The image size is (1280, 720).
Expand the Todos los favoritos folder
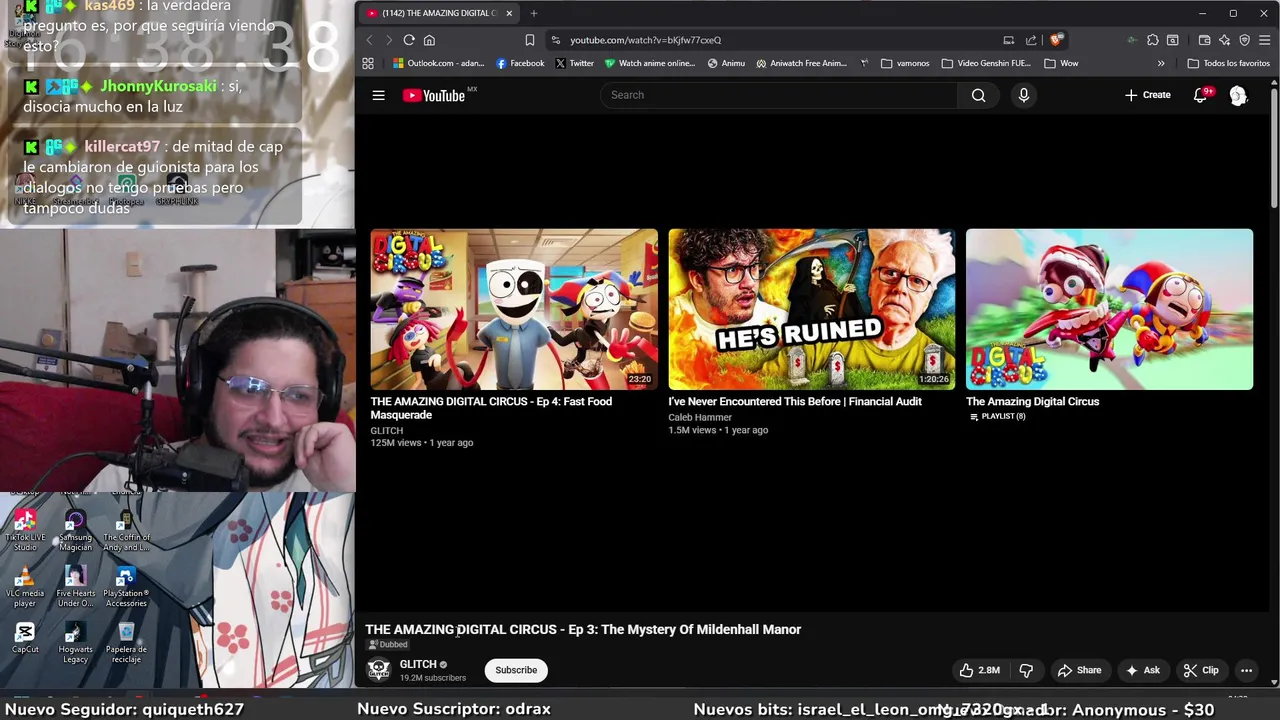(1228, 63)
